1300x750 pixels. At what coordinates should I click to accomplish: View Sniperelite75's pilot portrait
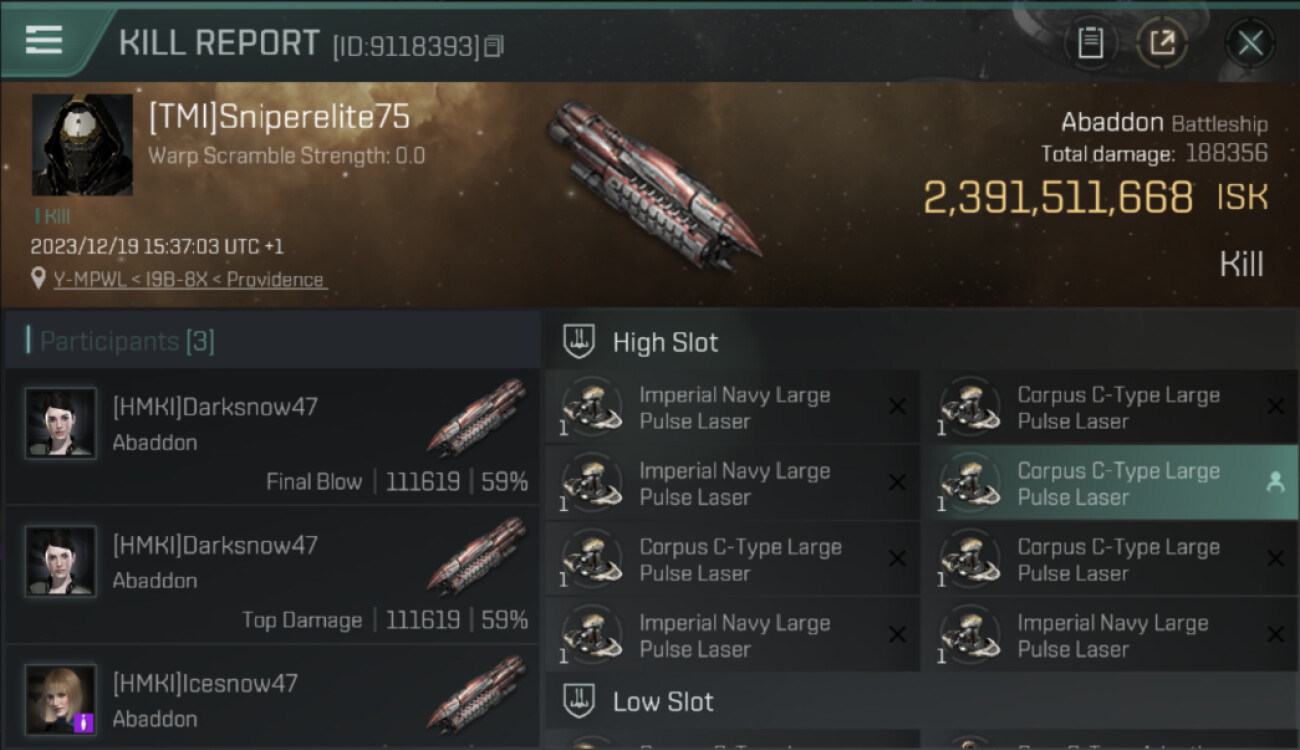pyautogui.click(x=82, y=145)
